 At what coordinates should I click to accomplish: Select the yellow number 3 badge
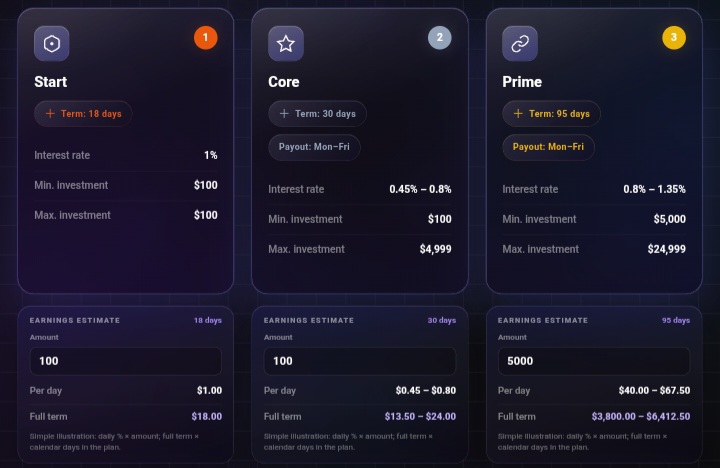[x=674, y=38]
